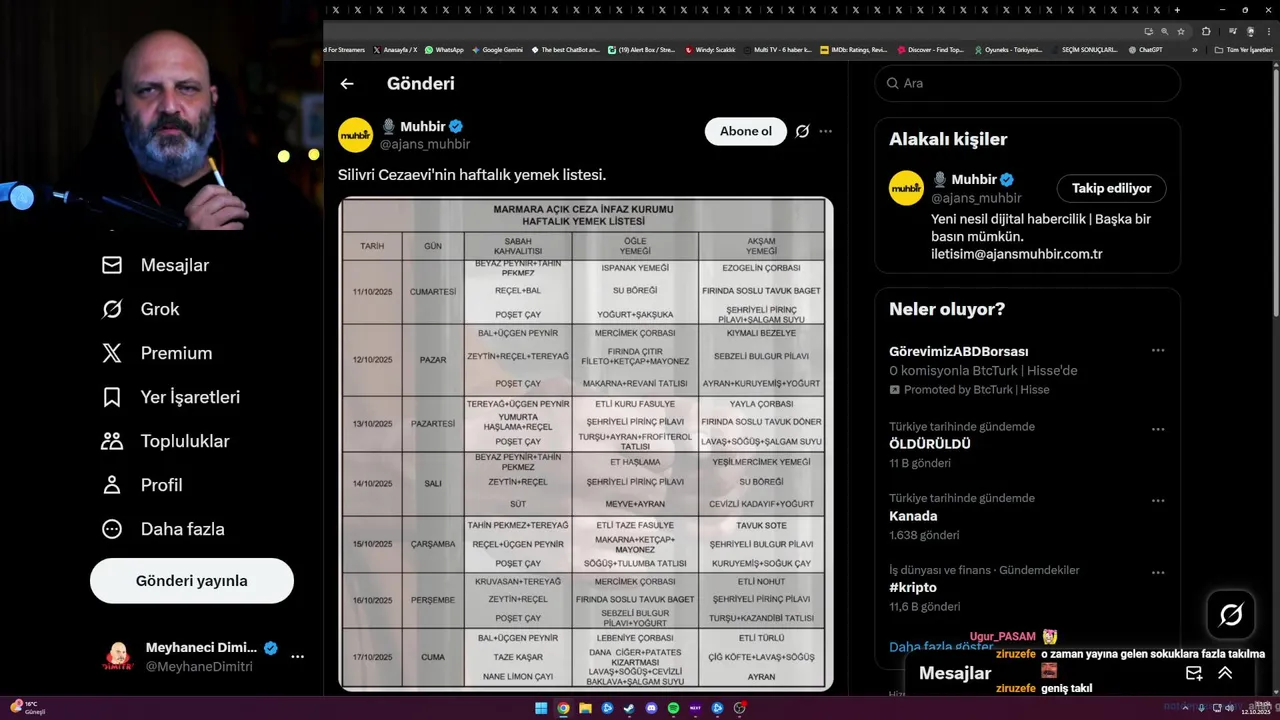Open the floating Grok button
The image size is (1280, 720).
click(1231, 615)
